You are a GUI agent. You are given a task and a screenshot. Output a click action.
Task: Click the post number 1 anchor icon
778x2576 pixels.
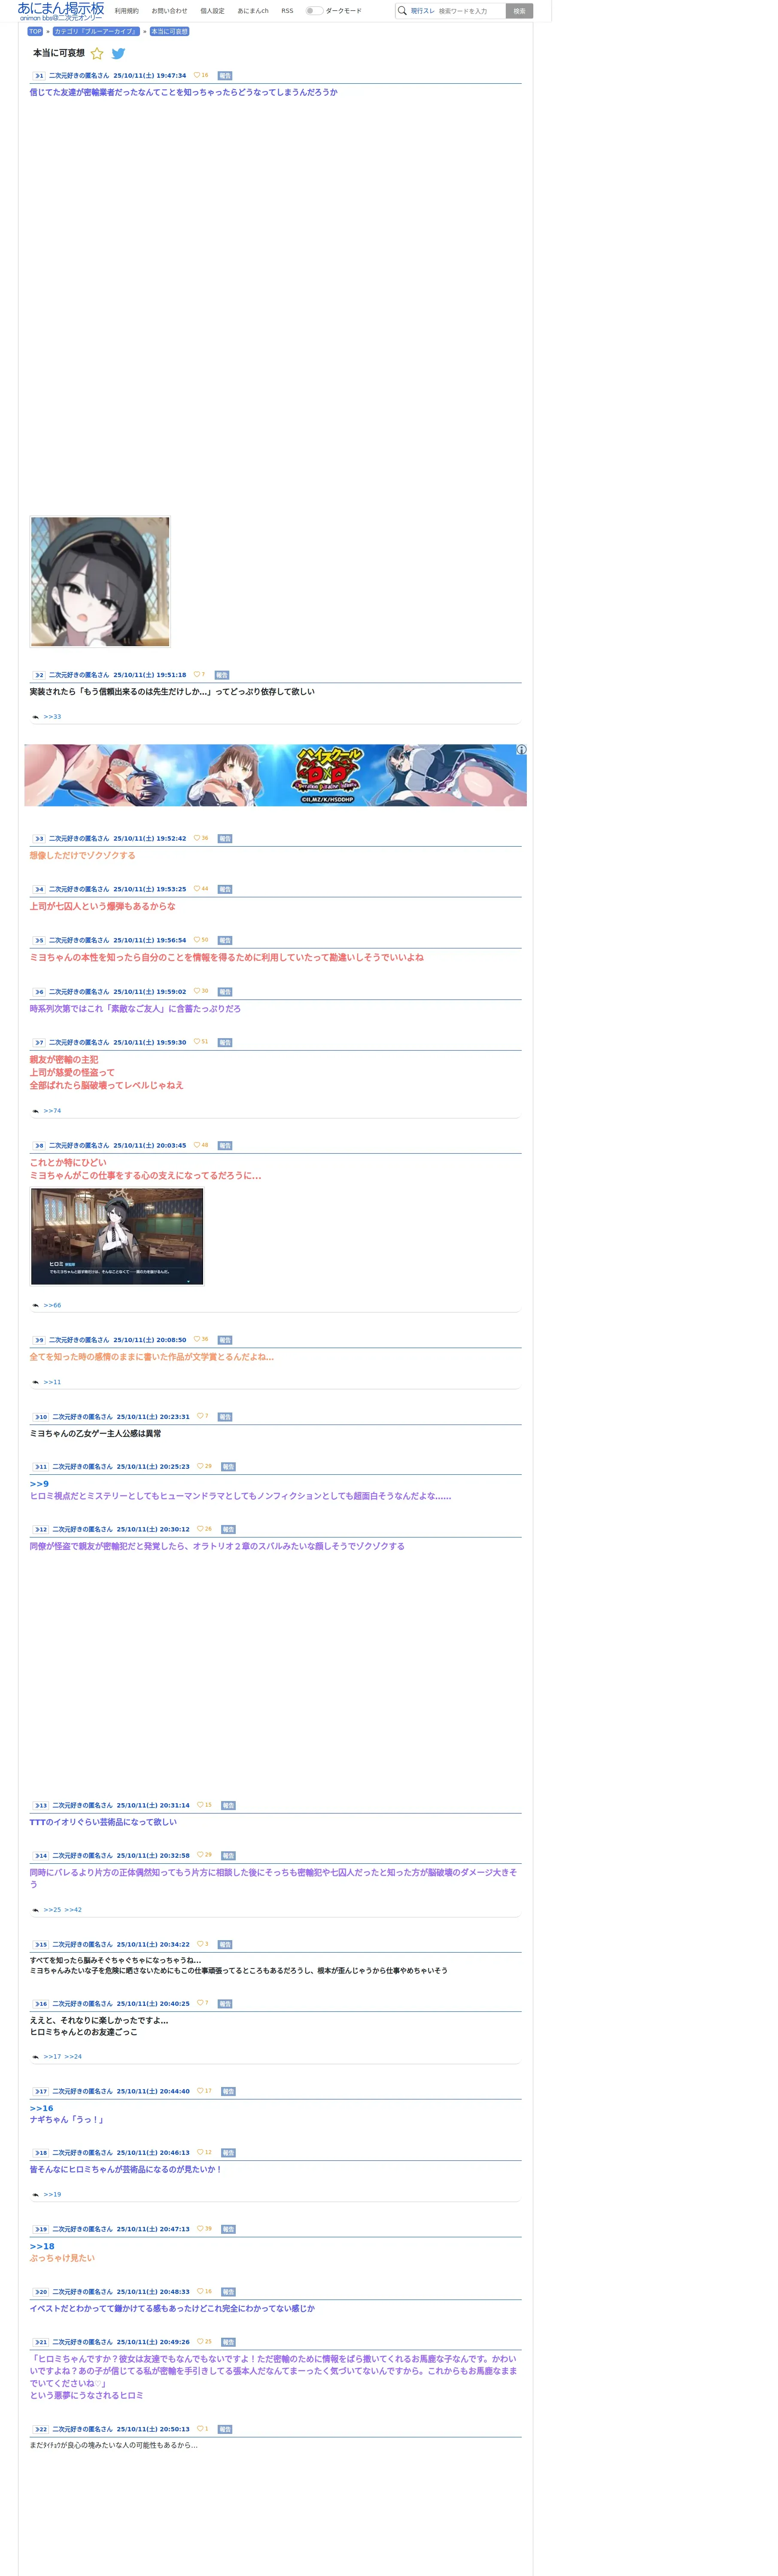[39, 76]
